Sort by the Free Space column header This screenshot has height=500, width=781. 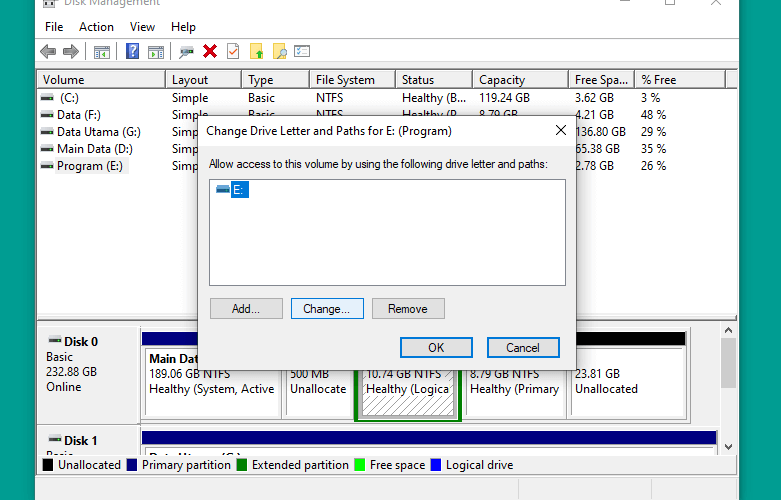click(x=601, y=80)
